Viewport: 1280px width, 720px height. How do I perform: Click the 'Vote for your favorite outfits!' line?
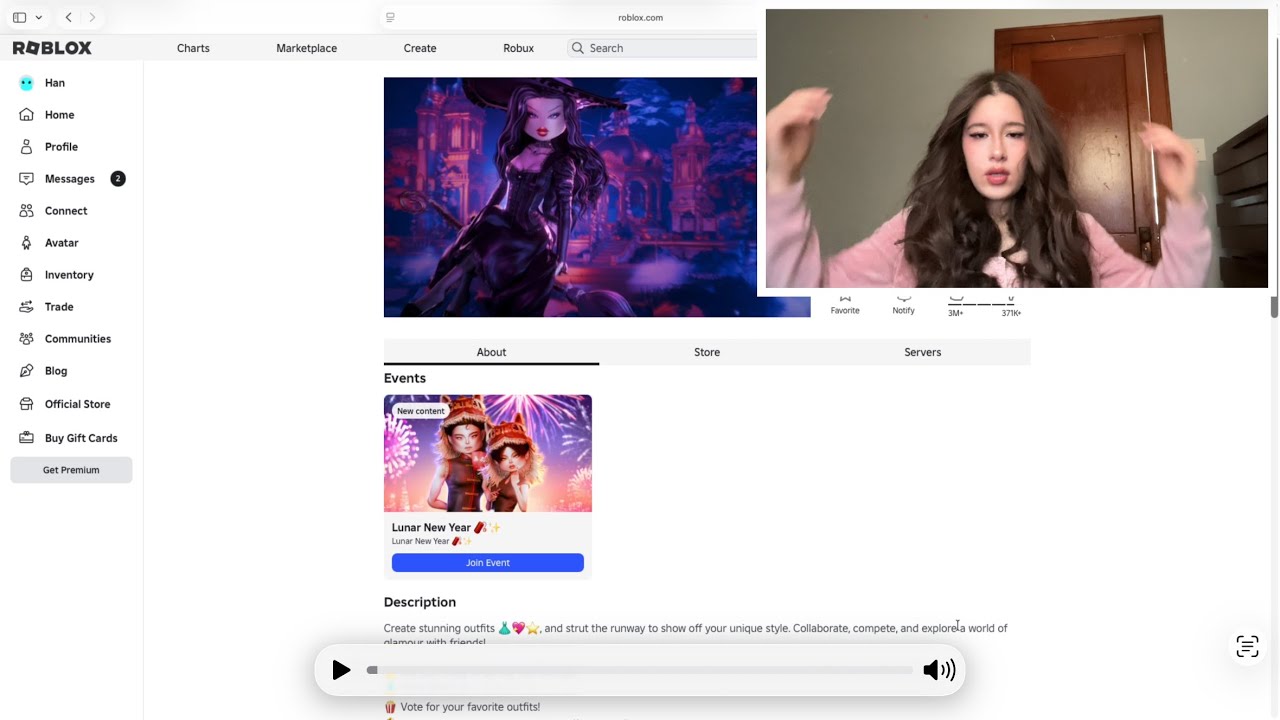point(462,707)
